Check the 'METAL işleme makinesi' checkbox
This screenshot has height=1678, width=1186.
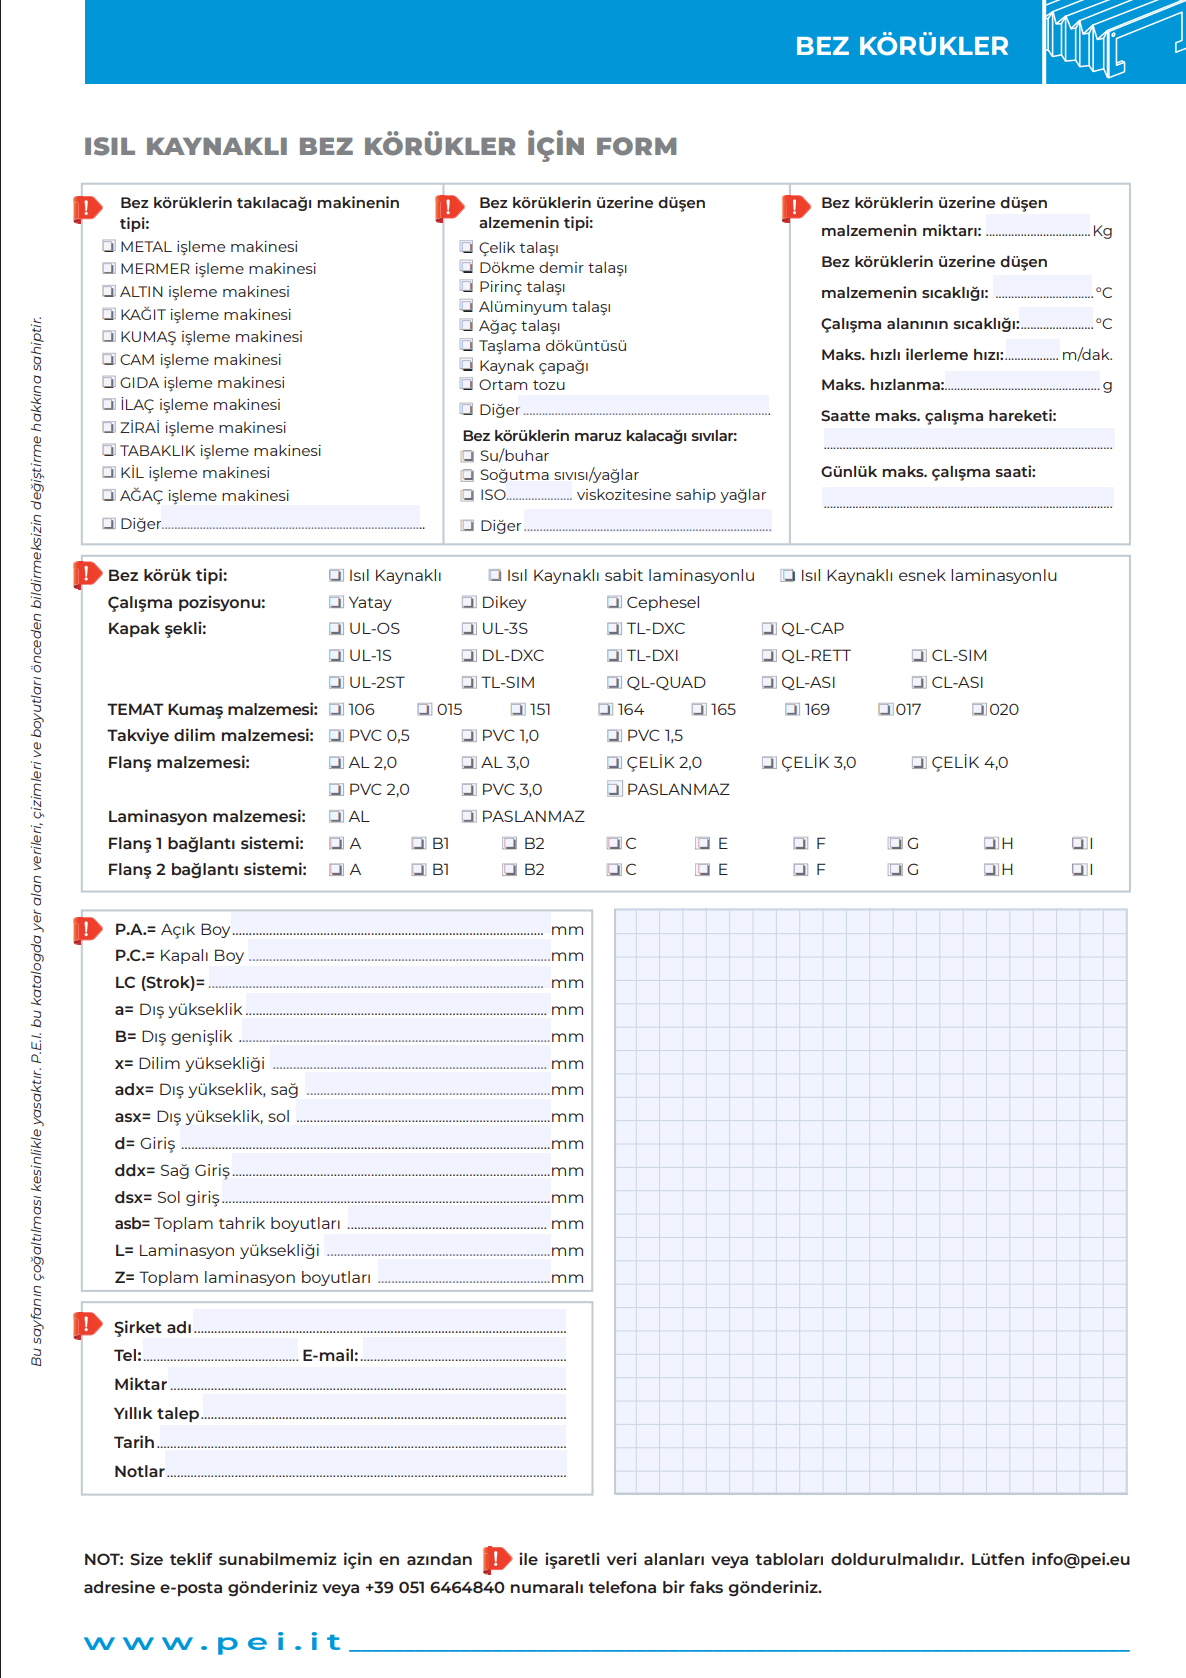pos(109,246)
